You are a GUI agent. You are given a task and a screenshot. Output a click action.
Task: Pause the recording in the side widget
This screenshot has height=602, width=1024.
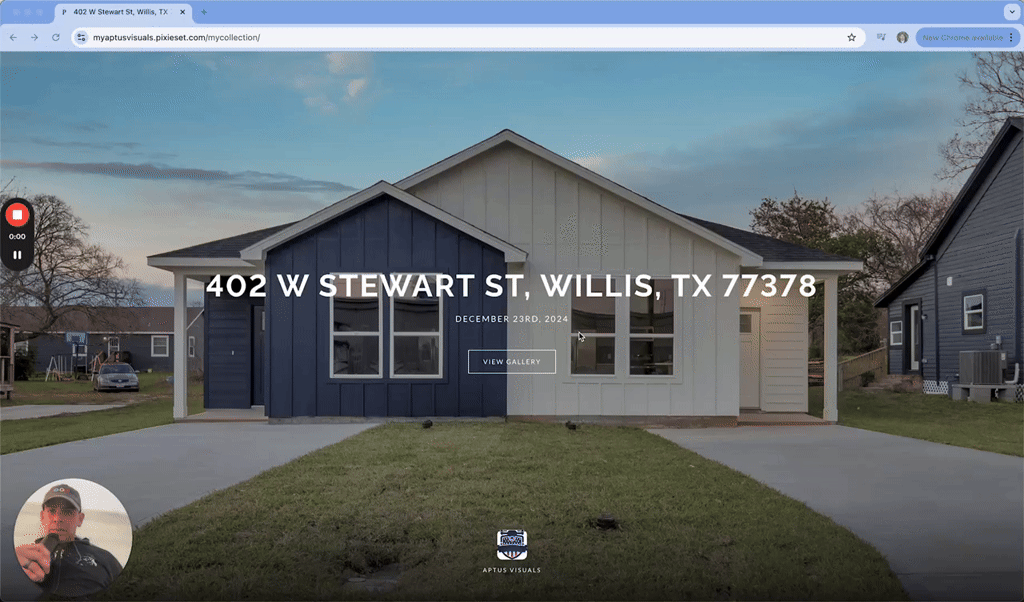15,254
